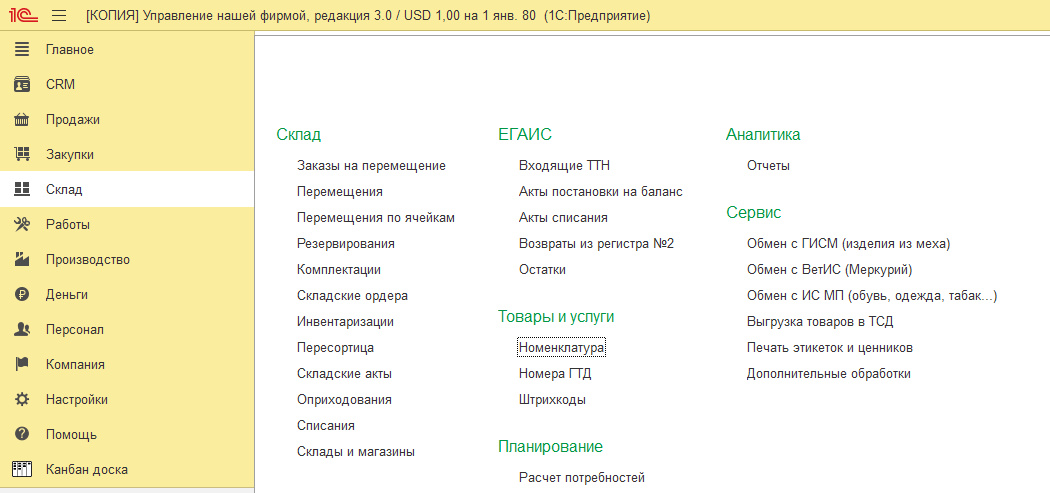Image resolution: width=1050 pixels, height=493 pixels.
Task: Open Склады и магазины
Action: point(356,451)
